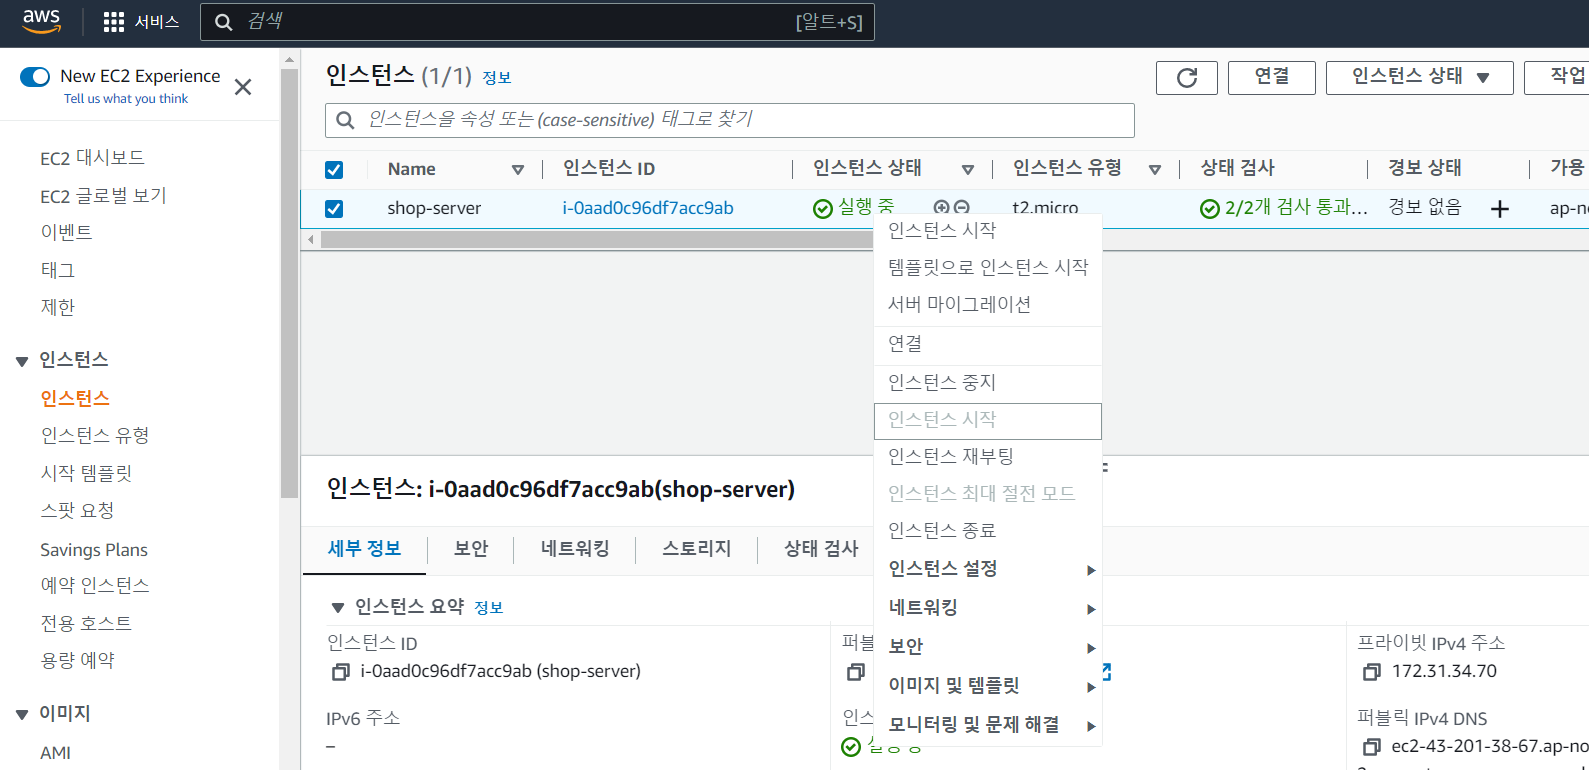This screenshot has height=770, width=1589.
Task: Expand the 인스턴스 설정 submenu
Action: pos(988,569)
